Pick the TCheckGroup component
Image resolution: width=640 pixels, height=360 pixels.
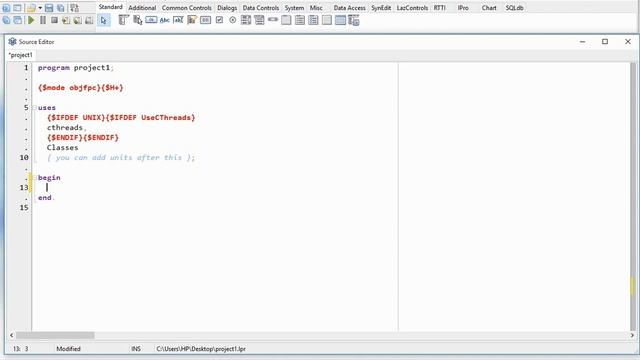coord(313,20)
